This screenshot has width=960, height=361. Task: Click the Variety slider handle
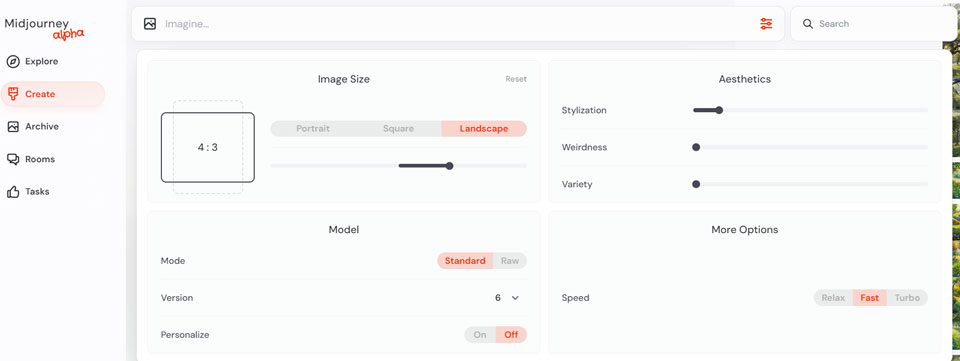[x=696, y=184]
